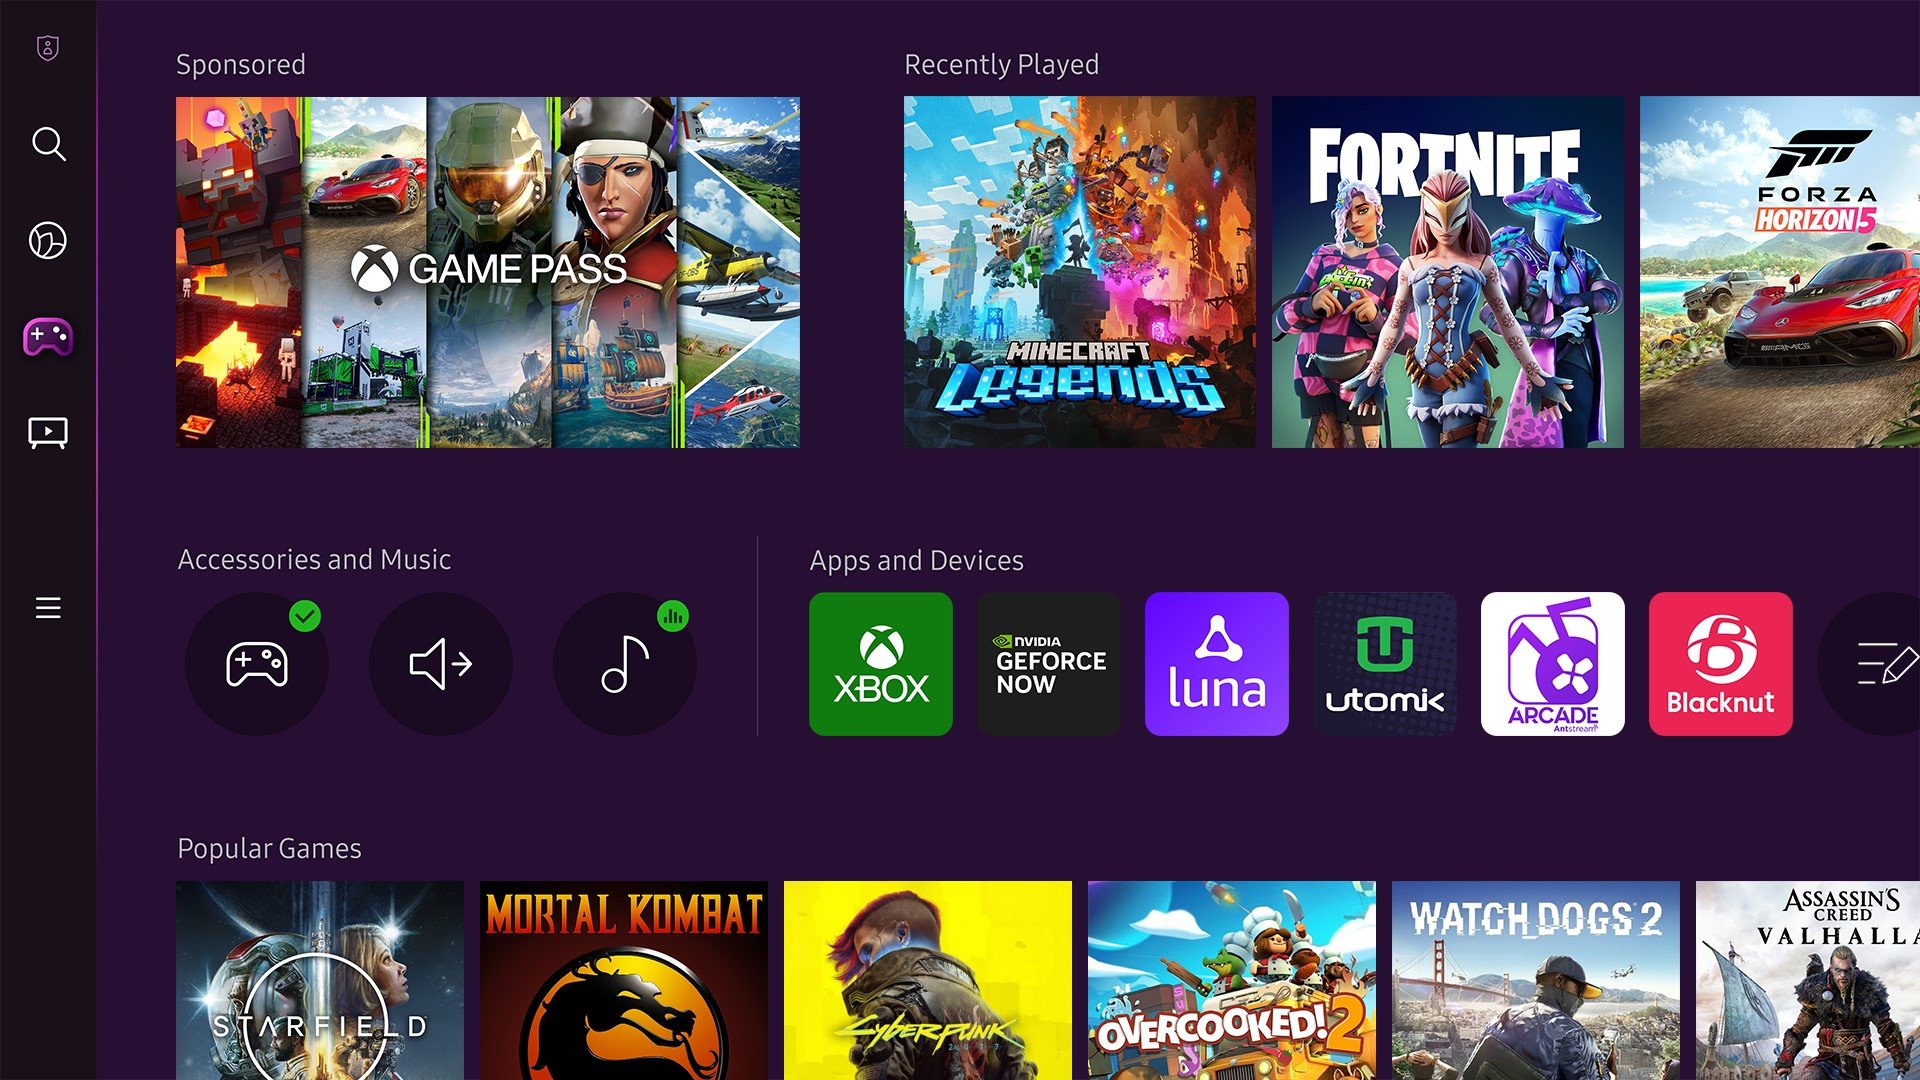Image resolution: width=1920 pixels, height=1080 pixels.
Task: Open the Search icon in the sidebar
Action: click(x=47, y=145)
